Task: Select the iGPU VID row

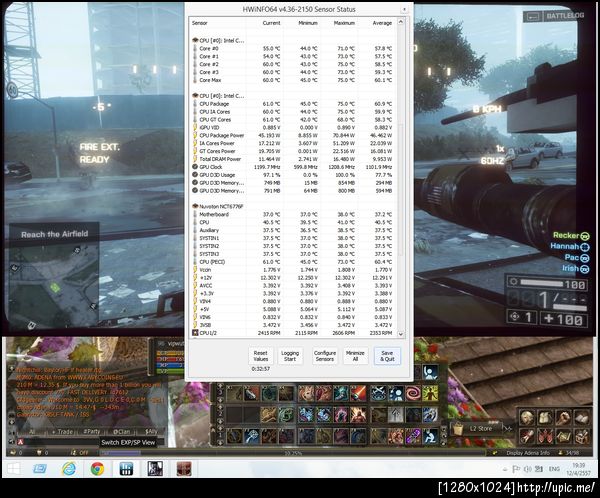Action: 293,127
